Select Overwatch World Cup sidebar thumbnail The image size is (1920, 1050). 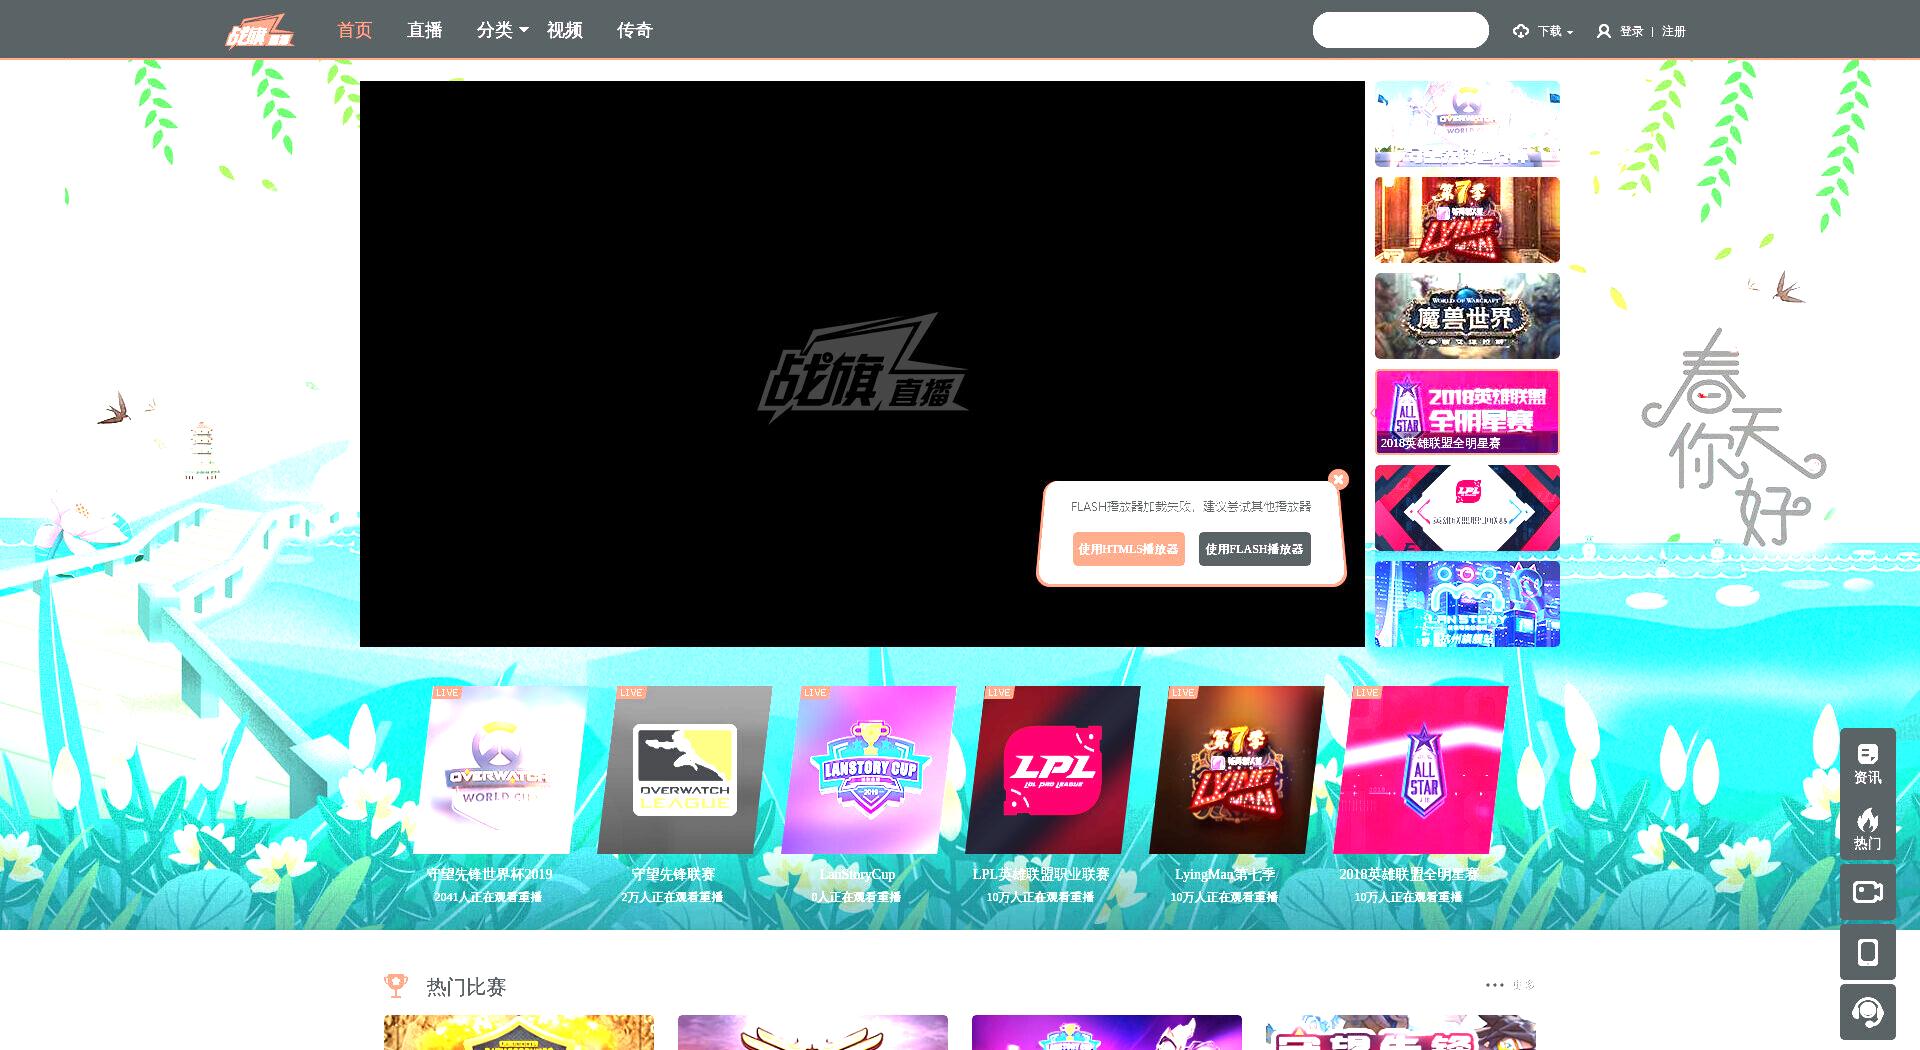coord(1467,124)
